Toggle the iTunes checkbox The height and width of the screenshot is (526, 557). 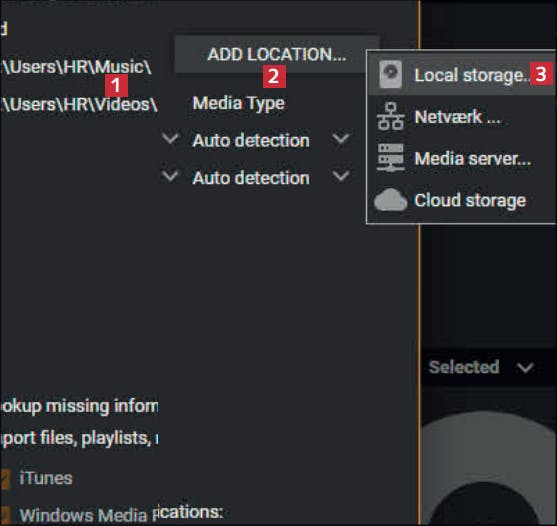[4, 479]
